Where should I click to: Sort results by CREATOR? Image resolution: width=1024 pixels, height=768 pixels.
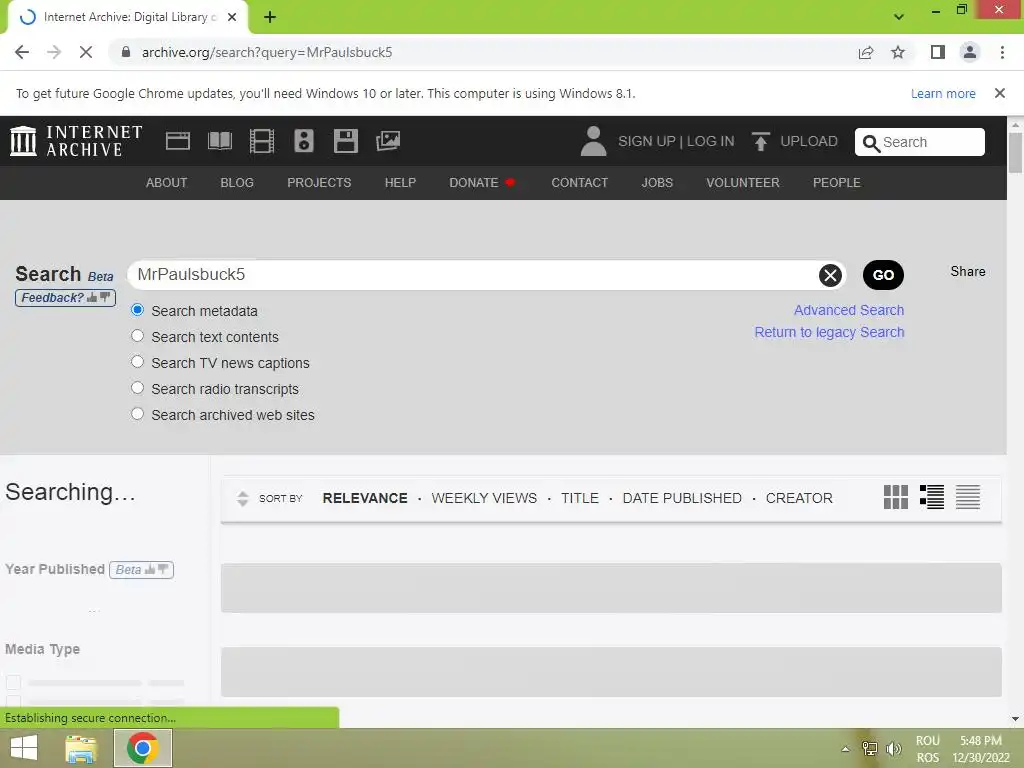click(x=799, y=498)
